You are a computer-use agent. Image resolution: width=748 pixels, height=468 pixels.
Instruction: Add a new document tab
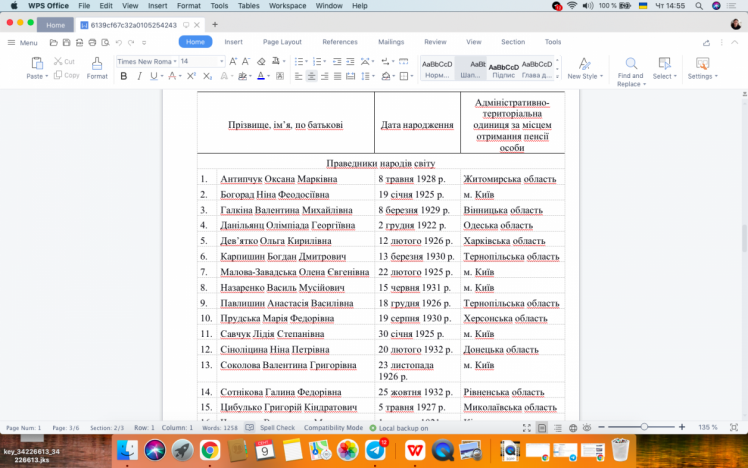coord(215,24)
